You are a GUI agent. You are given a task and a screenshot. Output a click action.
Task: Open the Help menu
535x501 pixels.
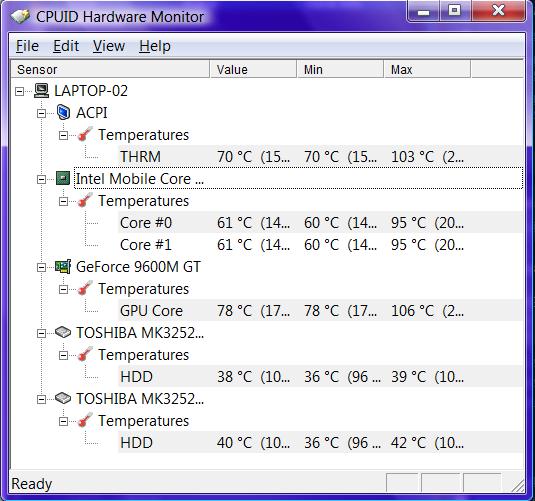(155, 46)
